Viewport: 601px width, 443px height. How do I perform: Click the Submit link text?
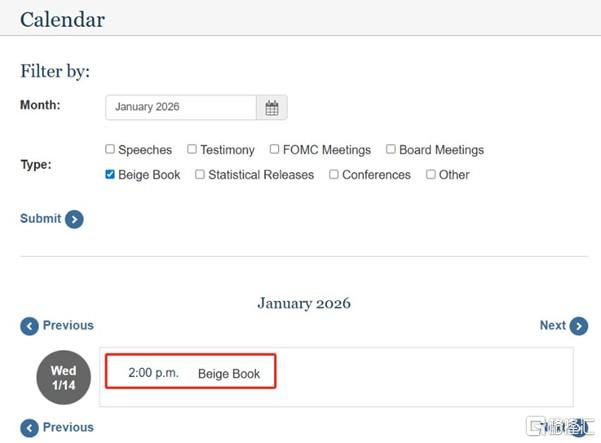[41, 218]
